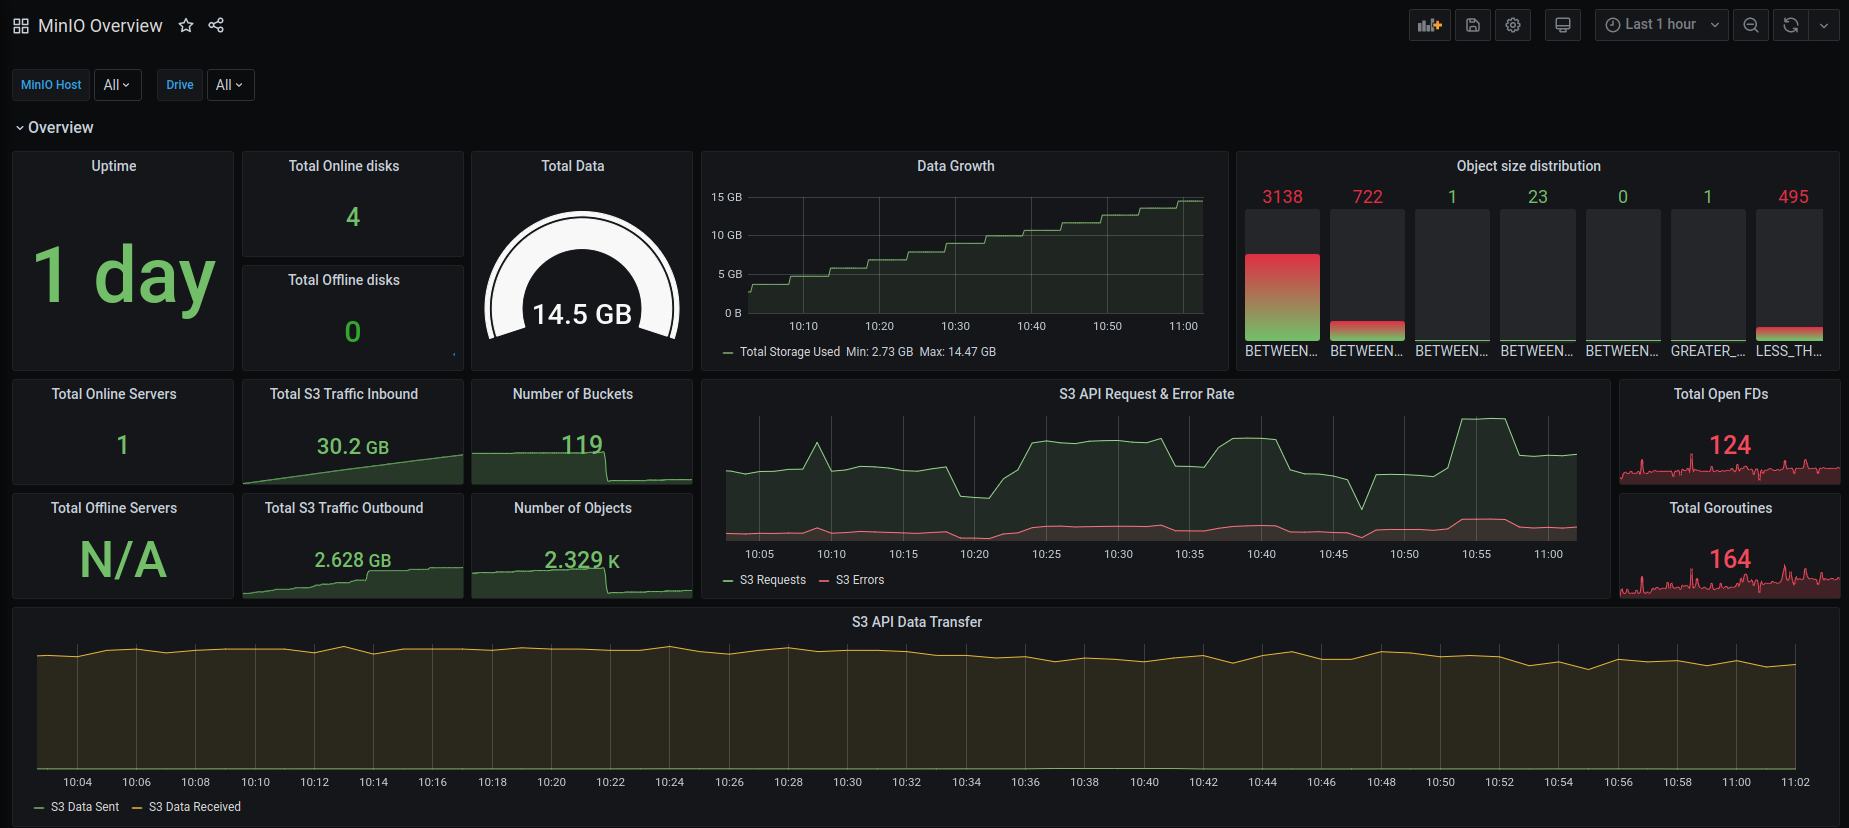Open the refresh interval dropdown arrow

click(x=1824, y=25)
